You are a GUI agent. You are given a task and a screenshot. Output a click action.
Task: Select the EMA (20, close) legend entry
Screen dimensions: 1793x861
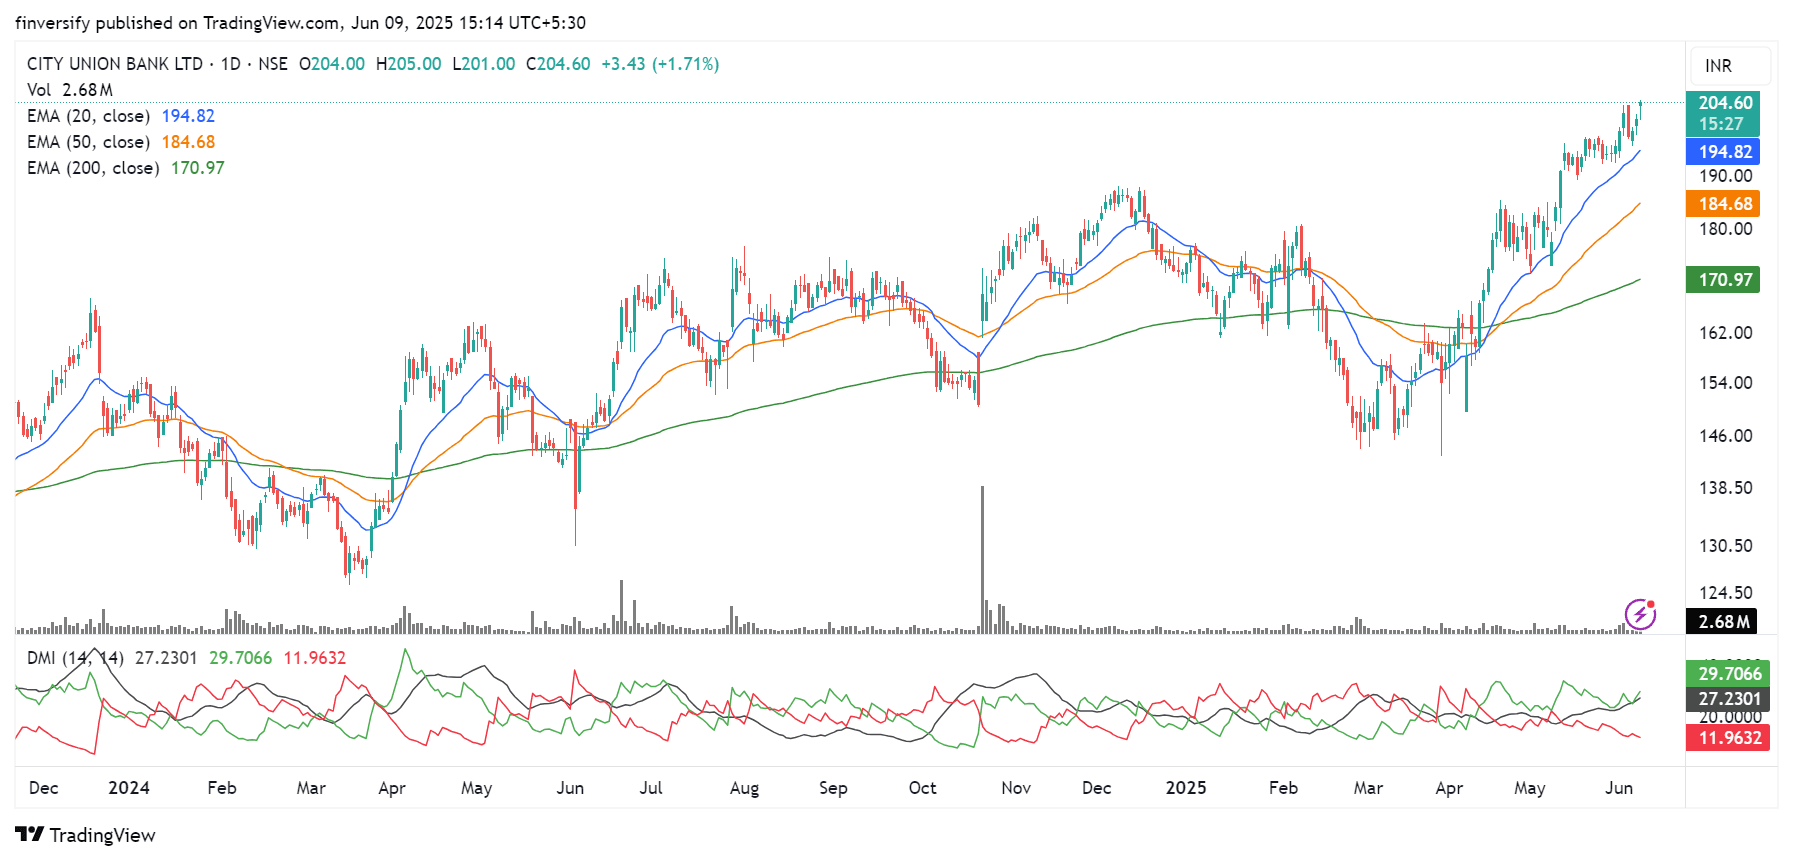tap(121, 116)
